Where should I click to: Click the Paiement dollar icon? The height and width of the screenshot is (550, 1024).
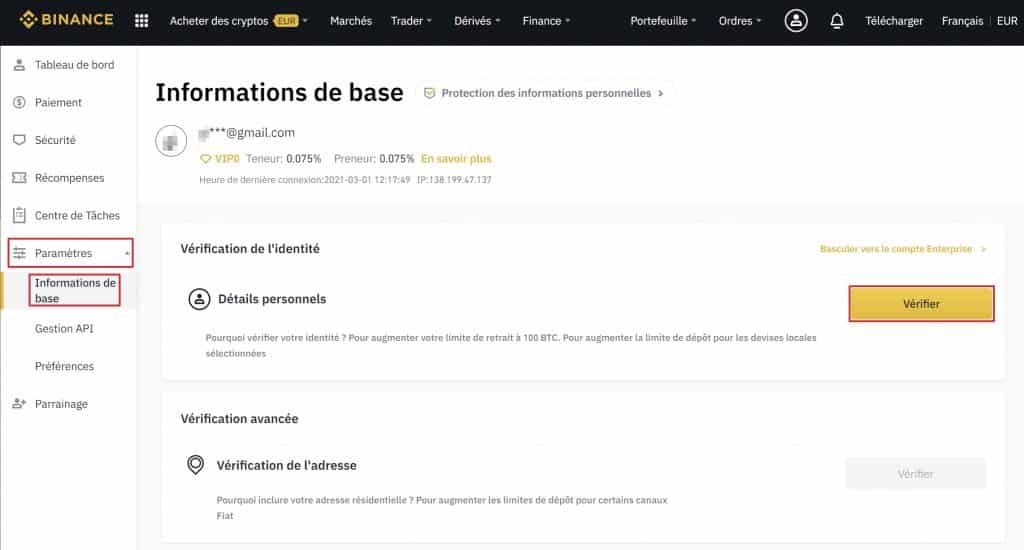click(x=19, y=103)
